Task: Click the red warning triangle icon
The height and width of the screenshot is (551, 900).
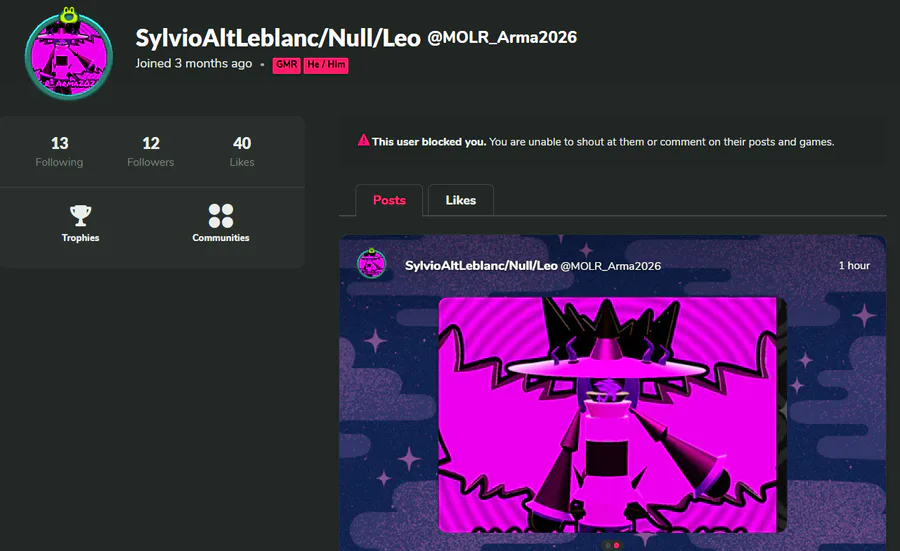Action: [363, 140]
